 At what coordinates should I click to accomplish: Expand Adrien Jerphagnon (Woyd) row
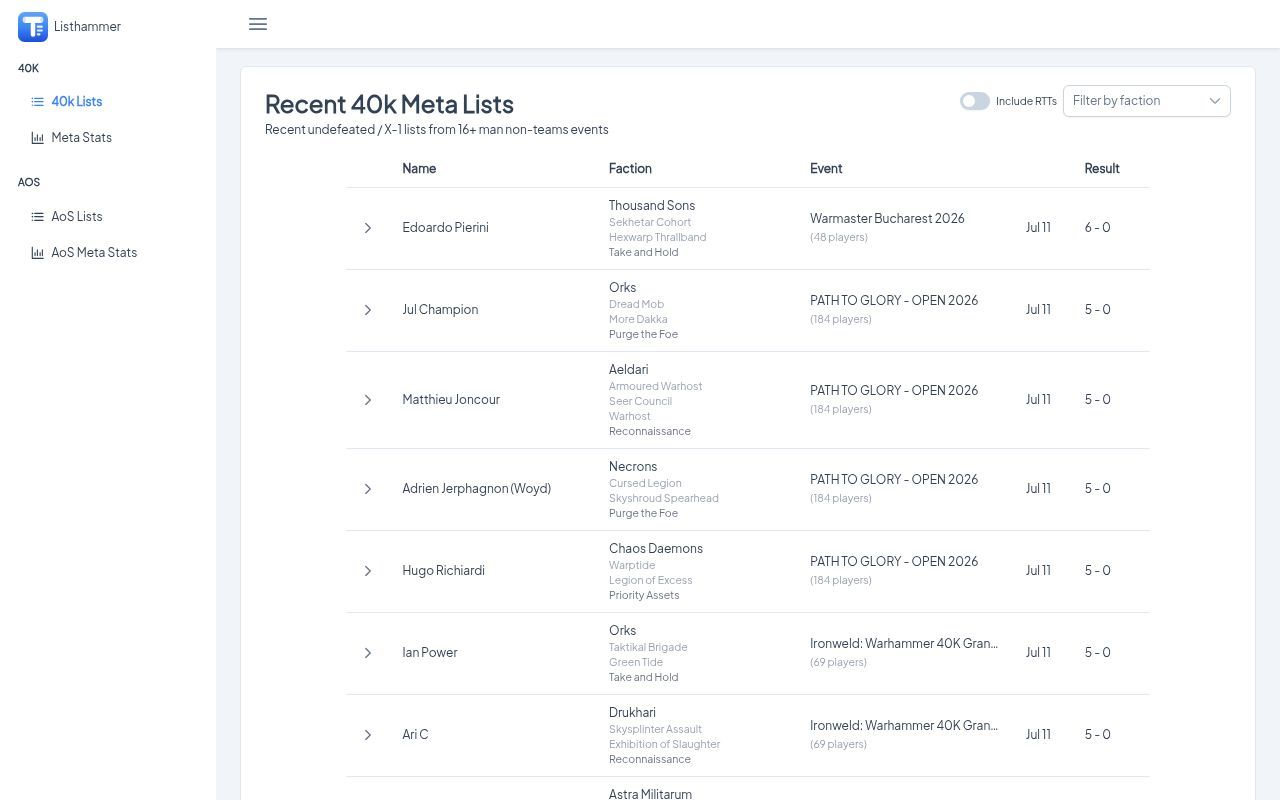pyautogui.click(x=368, y=489)
